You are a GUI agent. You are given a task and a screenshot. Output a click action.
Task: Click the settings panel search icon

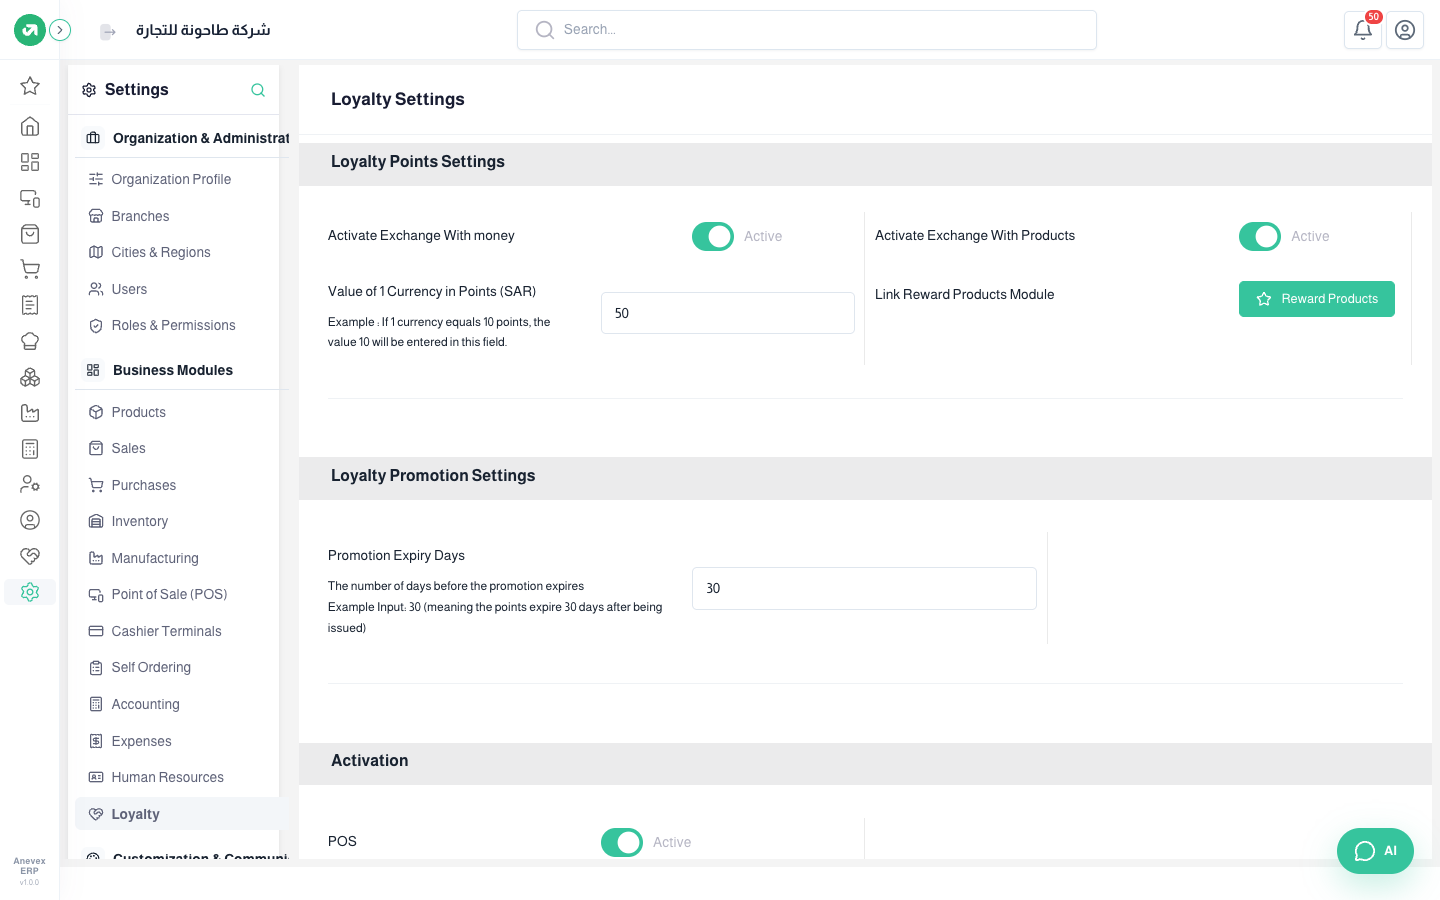pyautogui.click(x=258, y=90)
